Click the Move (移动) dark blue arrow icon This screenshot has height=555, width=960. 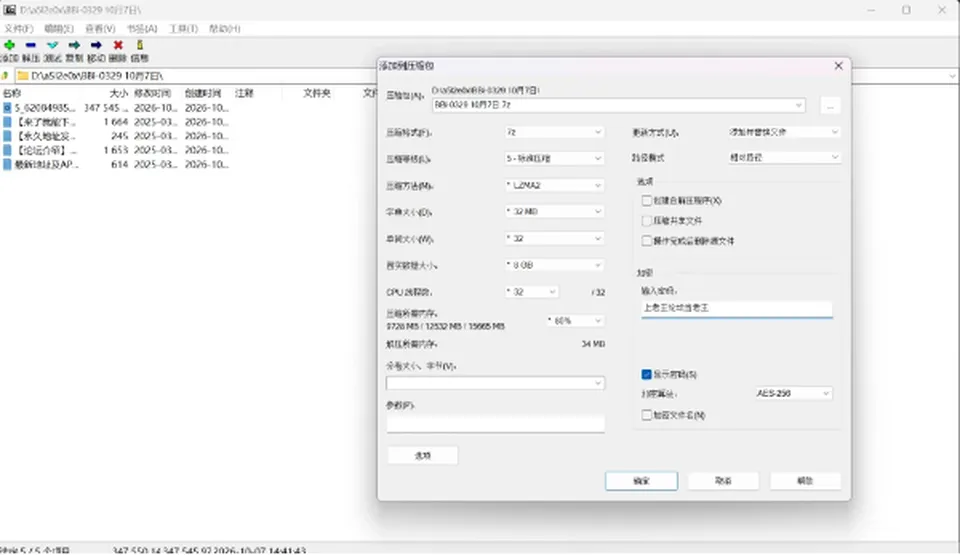click(x=96, y=45)
